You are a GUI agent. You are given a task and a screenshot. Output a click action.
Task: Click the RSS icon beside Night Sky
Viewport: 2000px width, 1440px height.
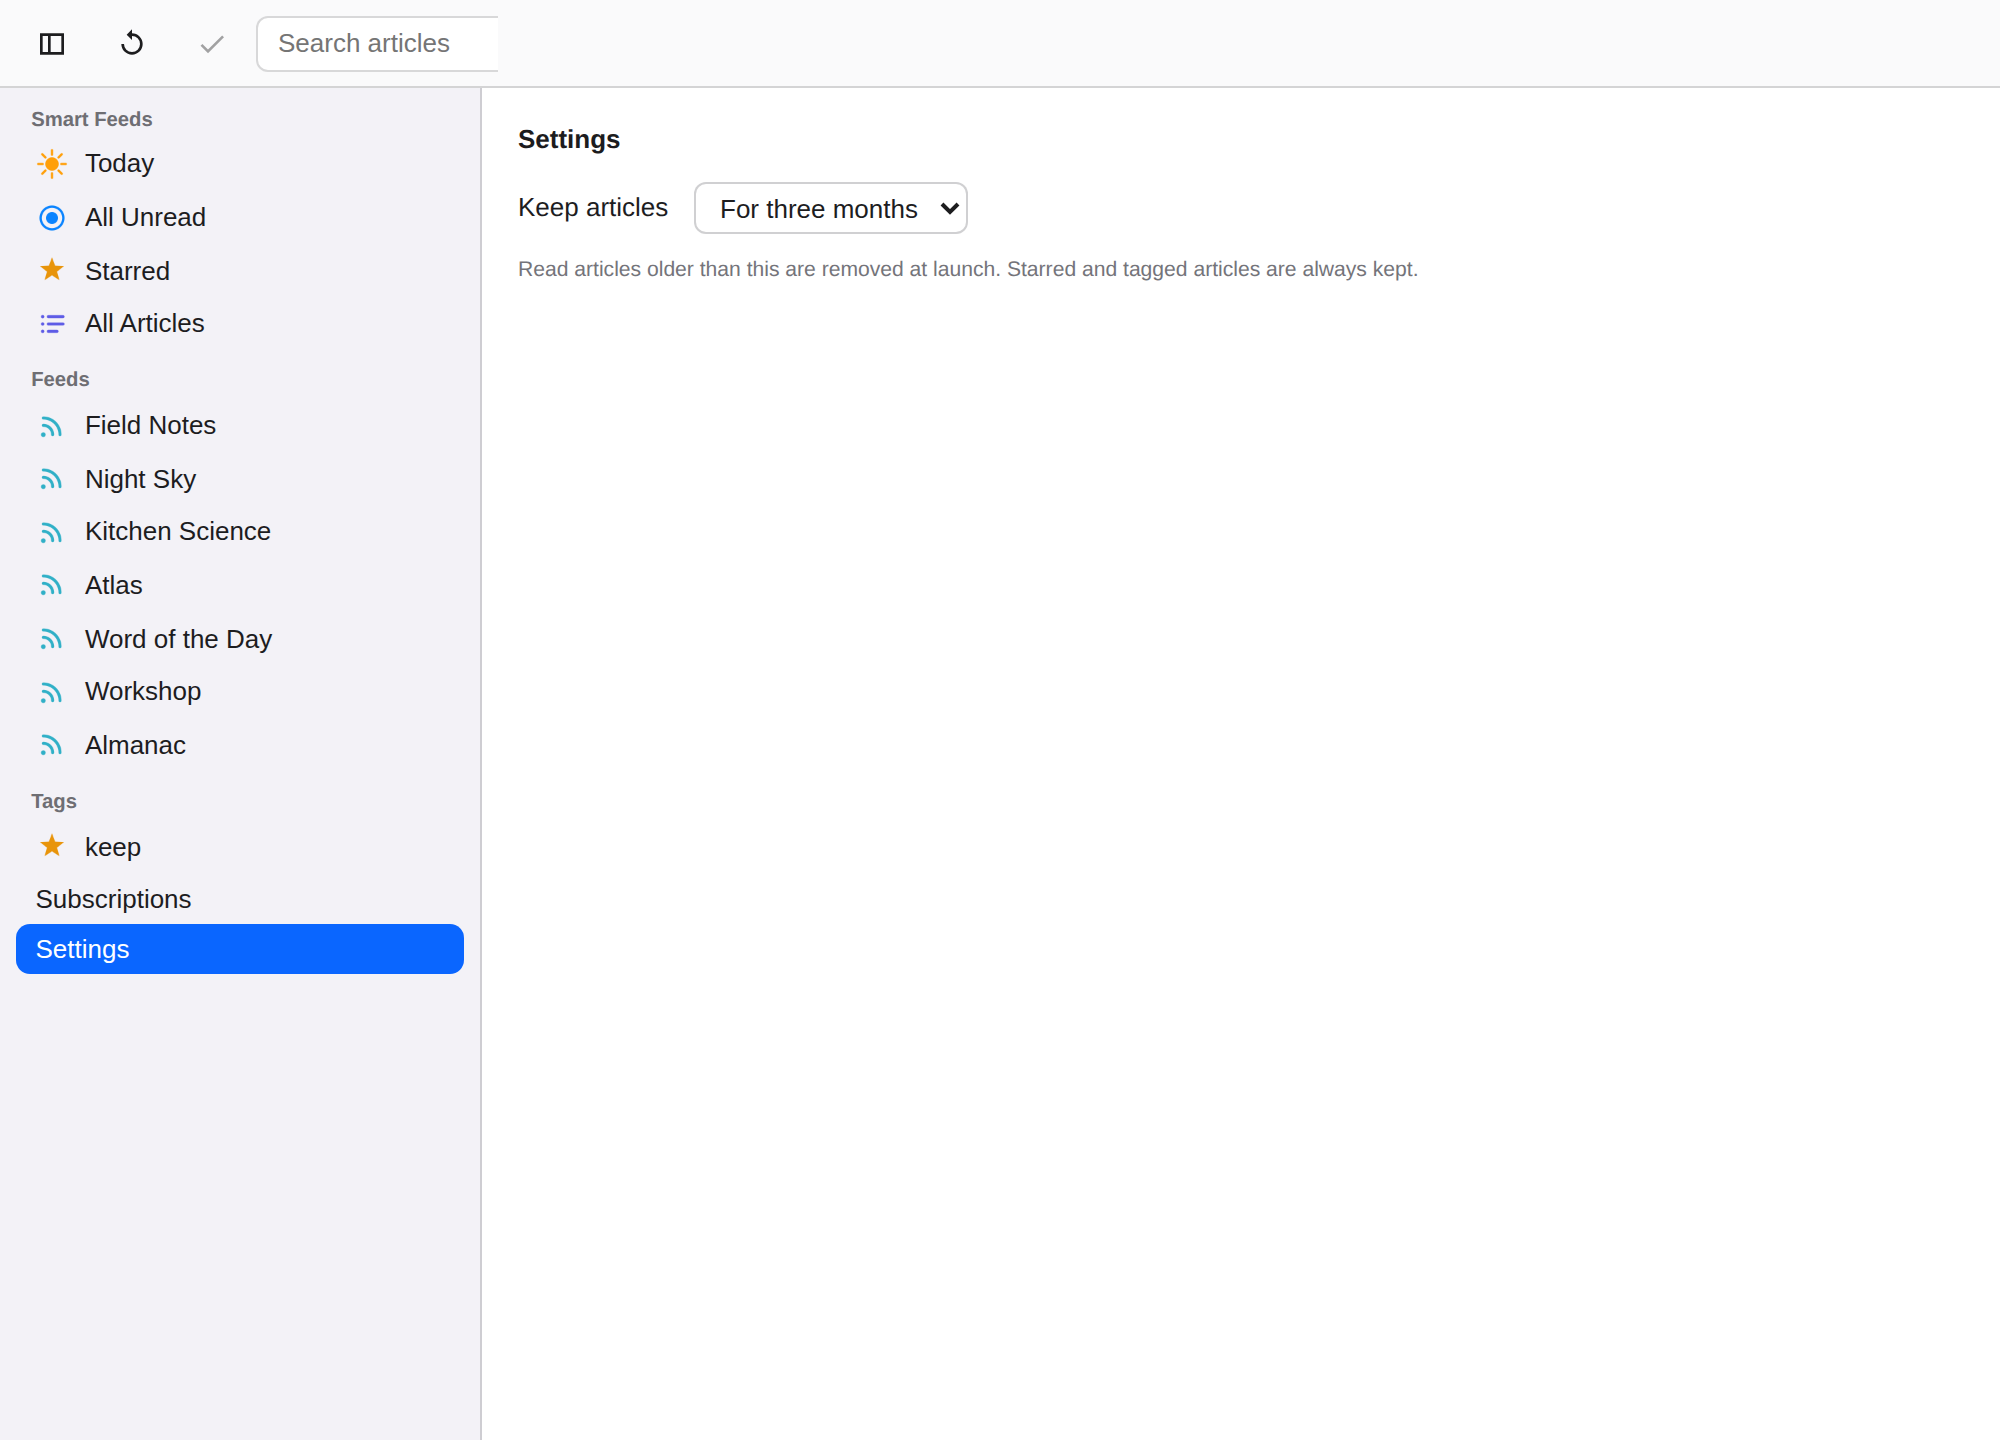click(52, 480)
